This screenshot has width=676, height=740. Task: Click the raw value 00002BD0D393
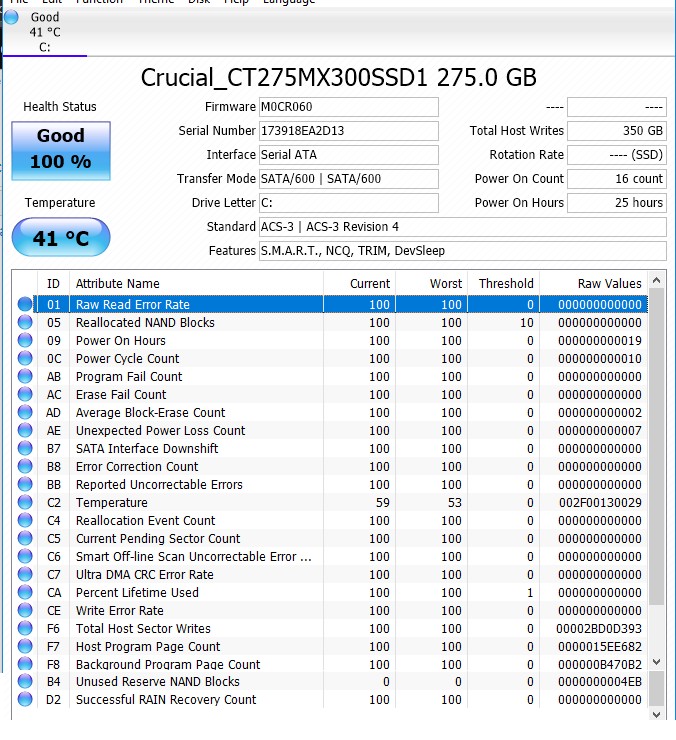click(599, 629)
